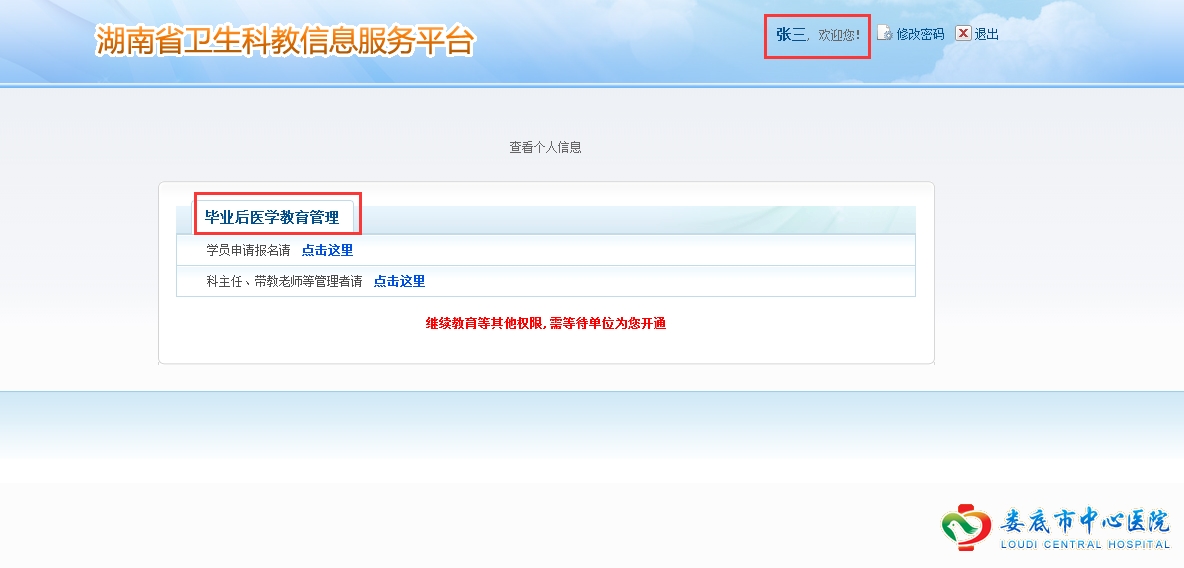This screenshot has height=568, width=1184.
Task: Select the 毕业后医学教育管理 tab
Action: 272,217
